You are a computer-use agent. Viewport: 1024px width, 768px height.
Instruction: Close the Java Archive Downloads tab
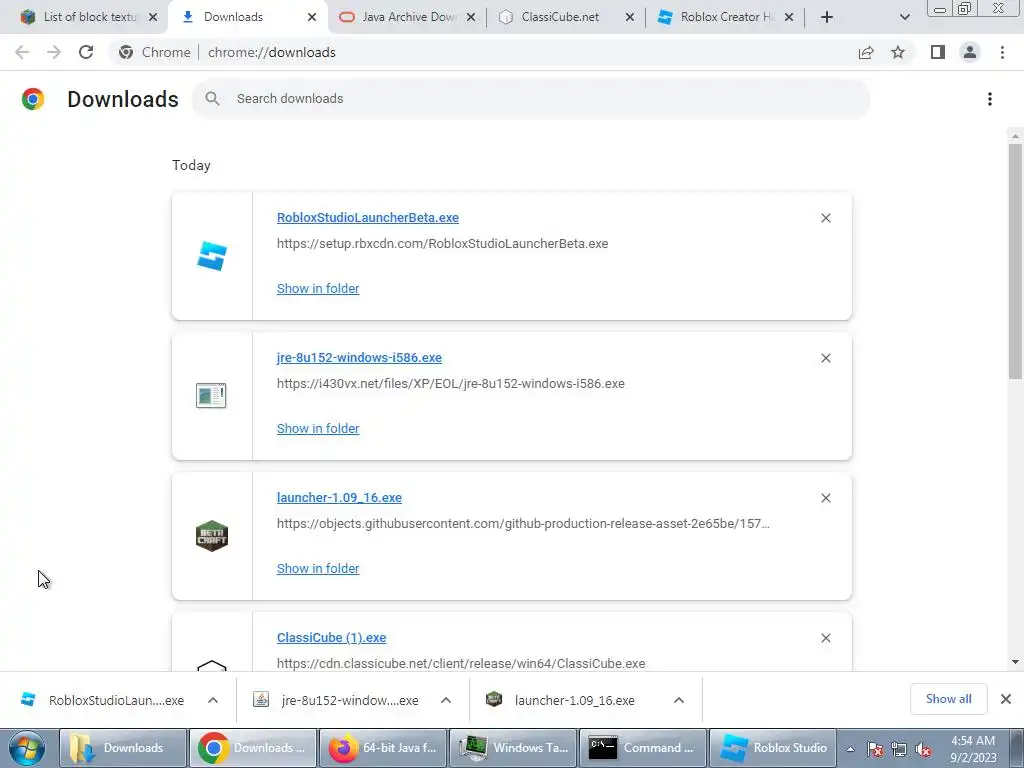(x=470, y=17)
